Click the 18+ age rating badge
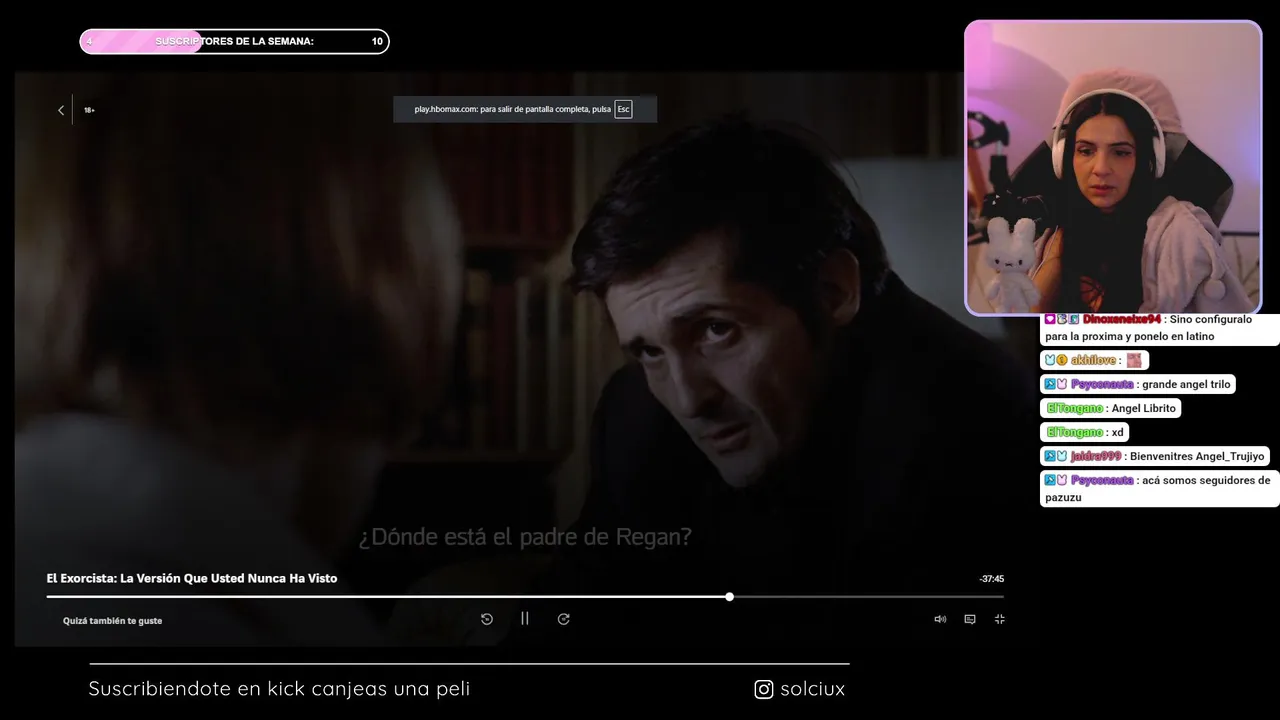Image resolution: width=1280 pixels, height=720 pixels. click(89, 110)
